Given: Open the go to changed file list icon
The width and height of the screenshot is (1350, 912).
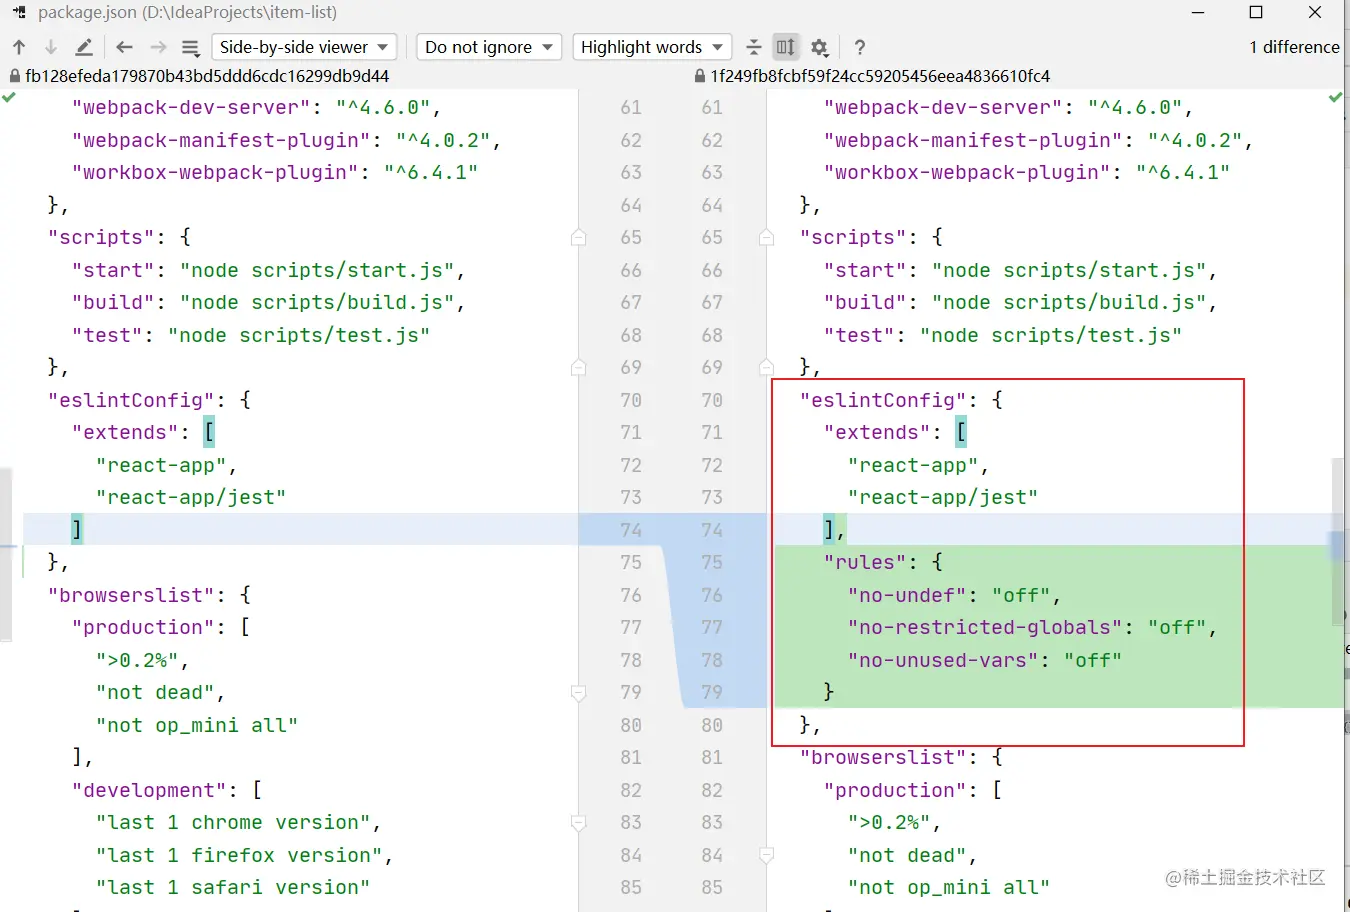Looking at the screenshot, I should click(191, 47).
